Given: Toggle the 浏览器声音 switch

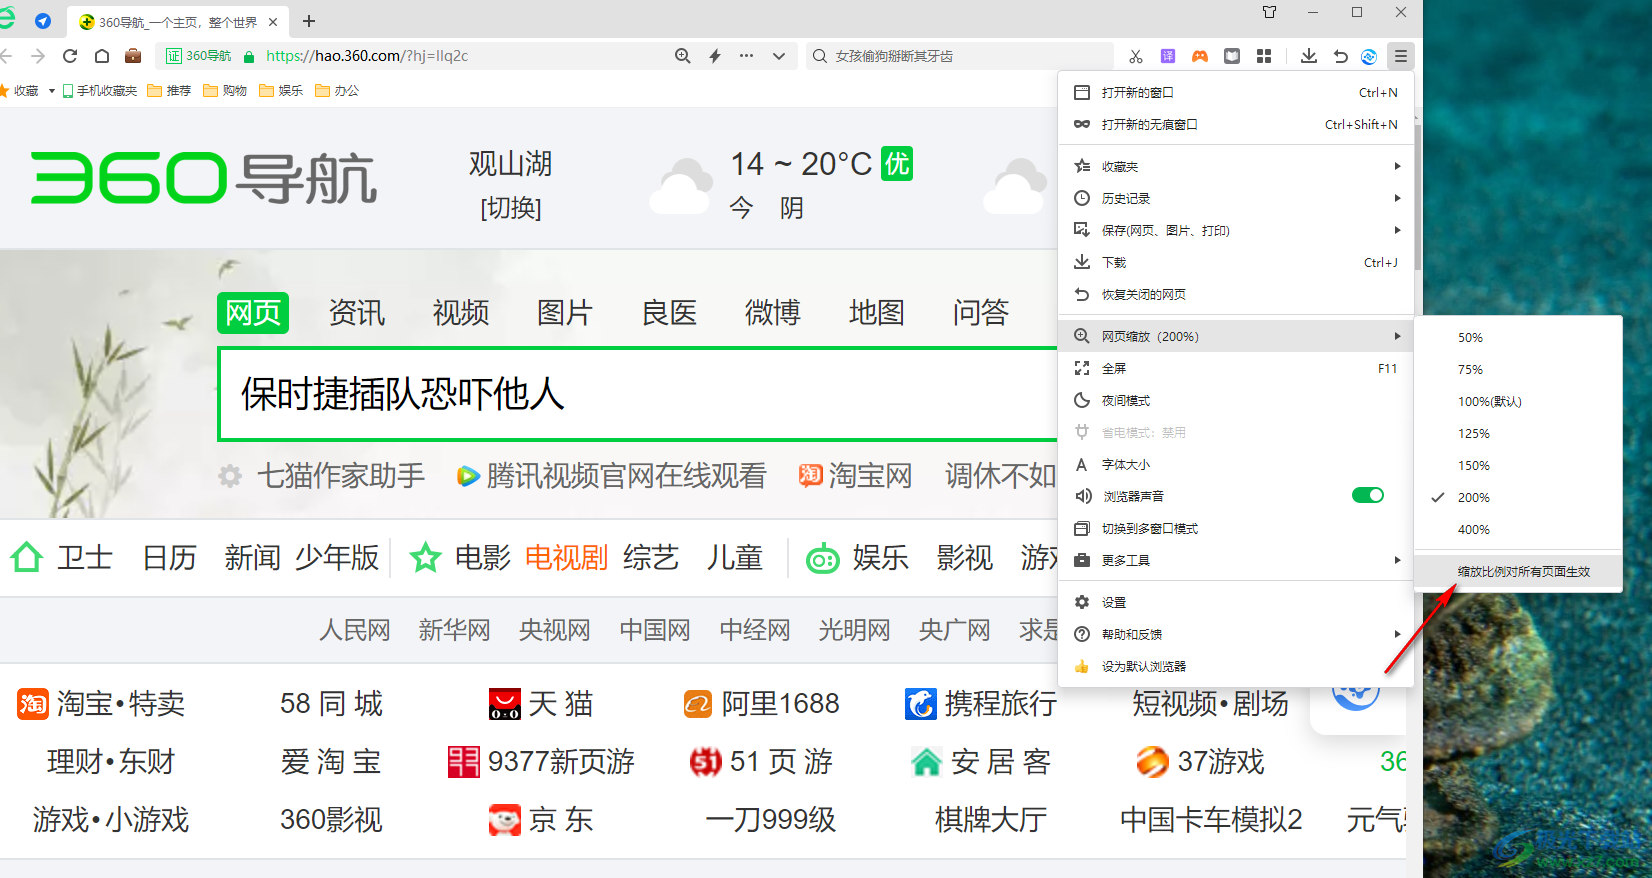Looking at the screenshot, I should [1367, 495].
